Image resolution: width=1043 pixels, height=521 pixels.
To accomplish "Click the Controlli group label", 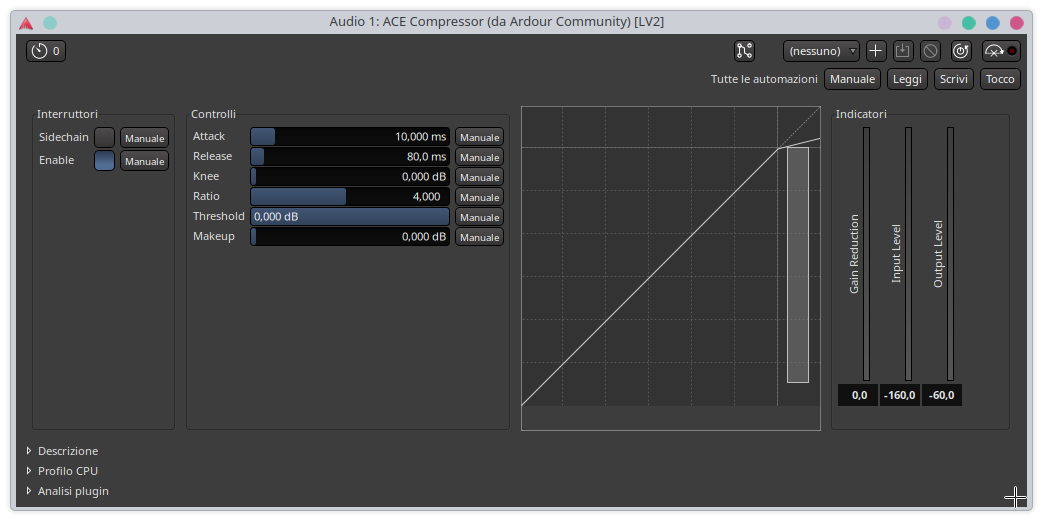I will (214, 114).
